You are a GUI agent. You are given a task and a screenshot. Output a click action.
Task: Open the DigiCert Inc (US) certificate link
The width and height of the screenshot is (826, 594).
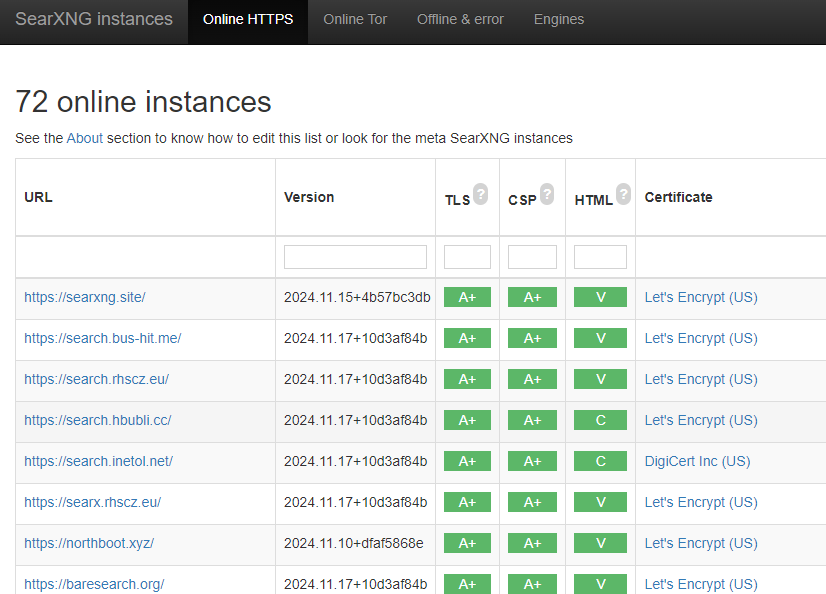pos(697,461)
